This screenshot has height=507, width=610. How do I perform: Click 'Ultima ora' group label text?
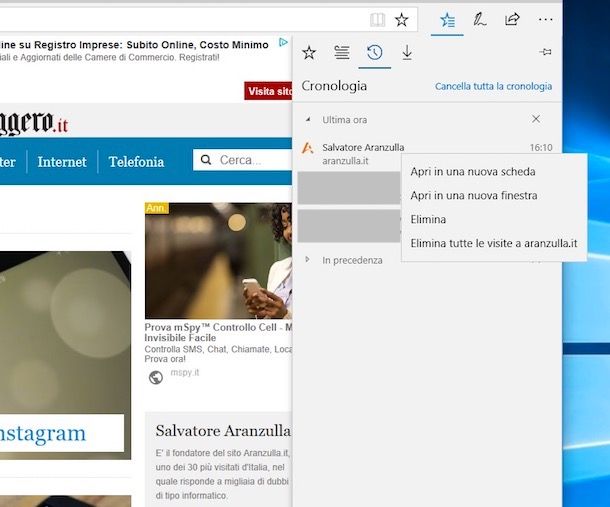(x=344, y=120)
